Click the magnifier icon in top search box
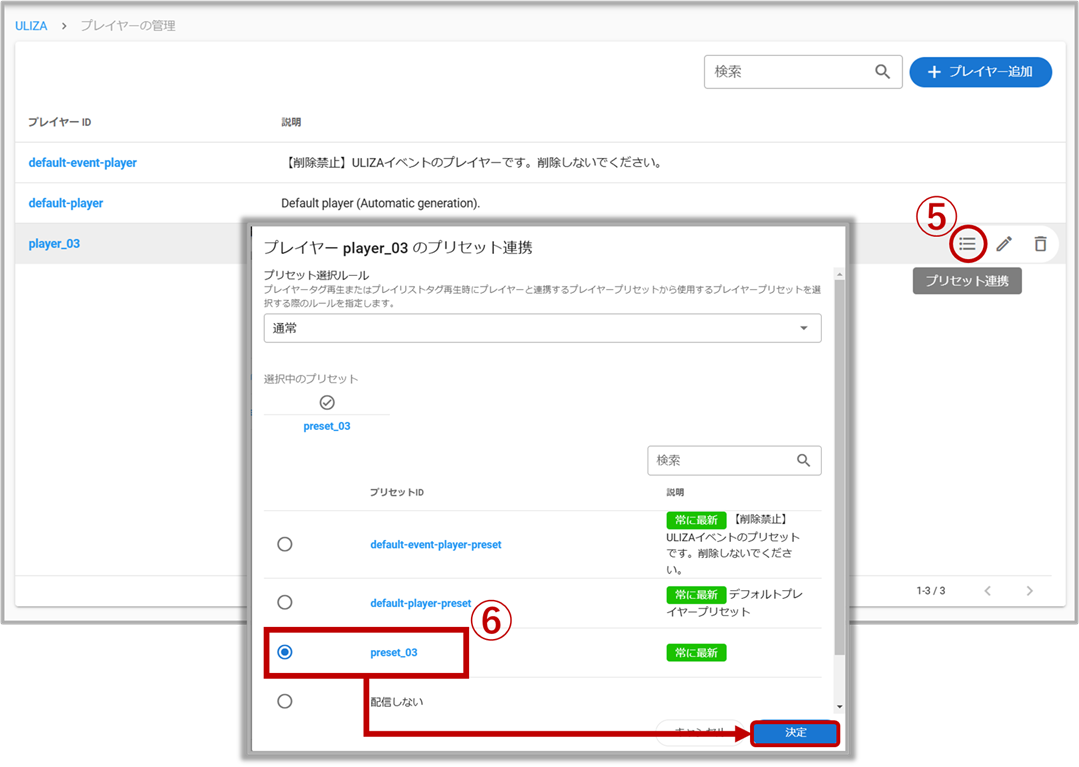The height and width of the screenshot is (767, 1079). (882, 72)
